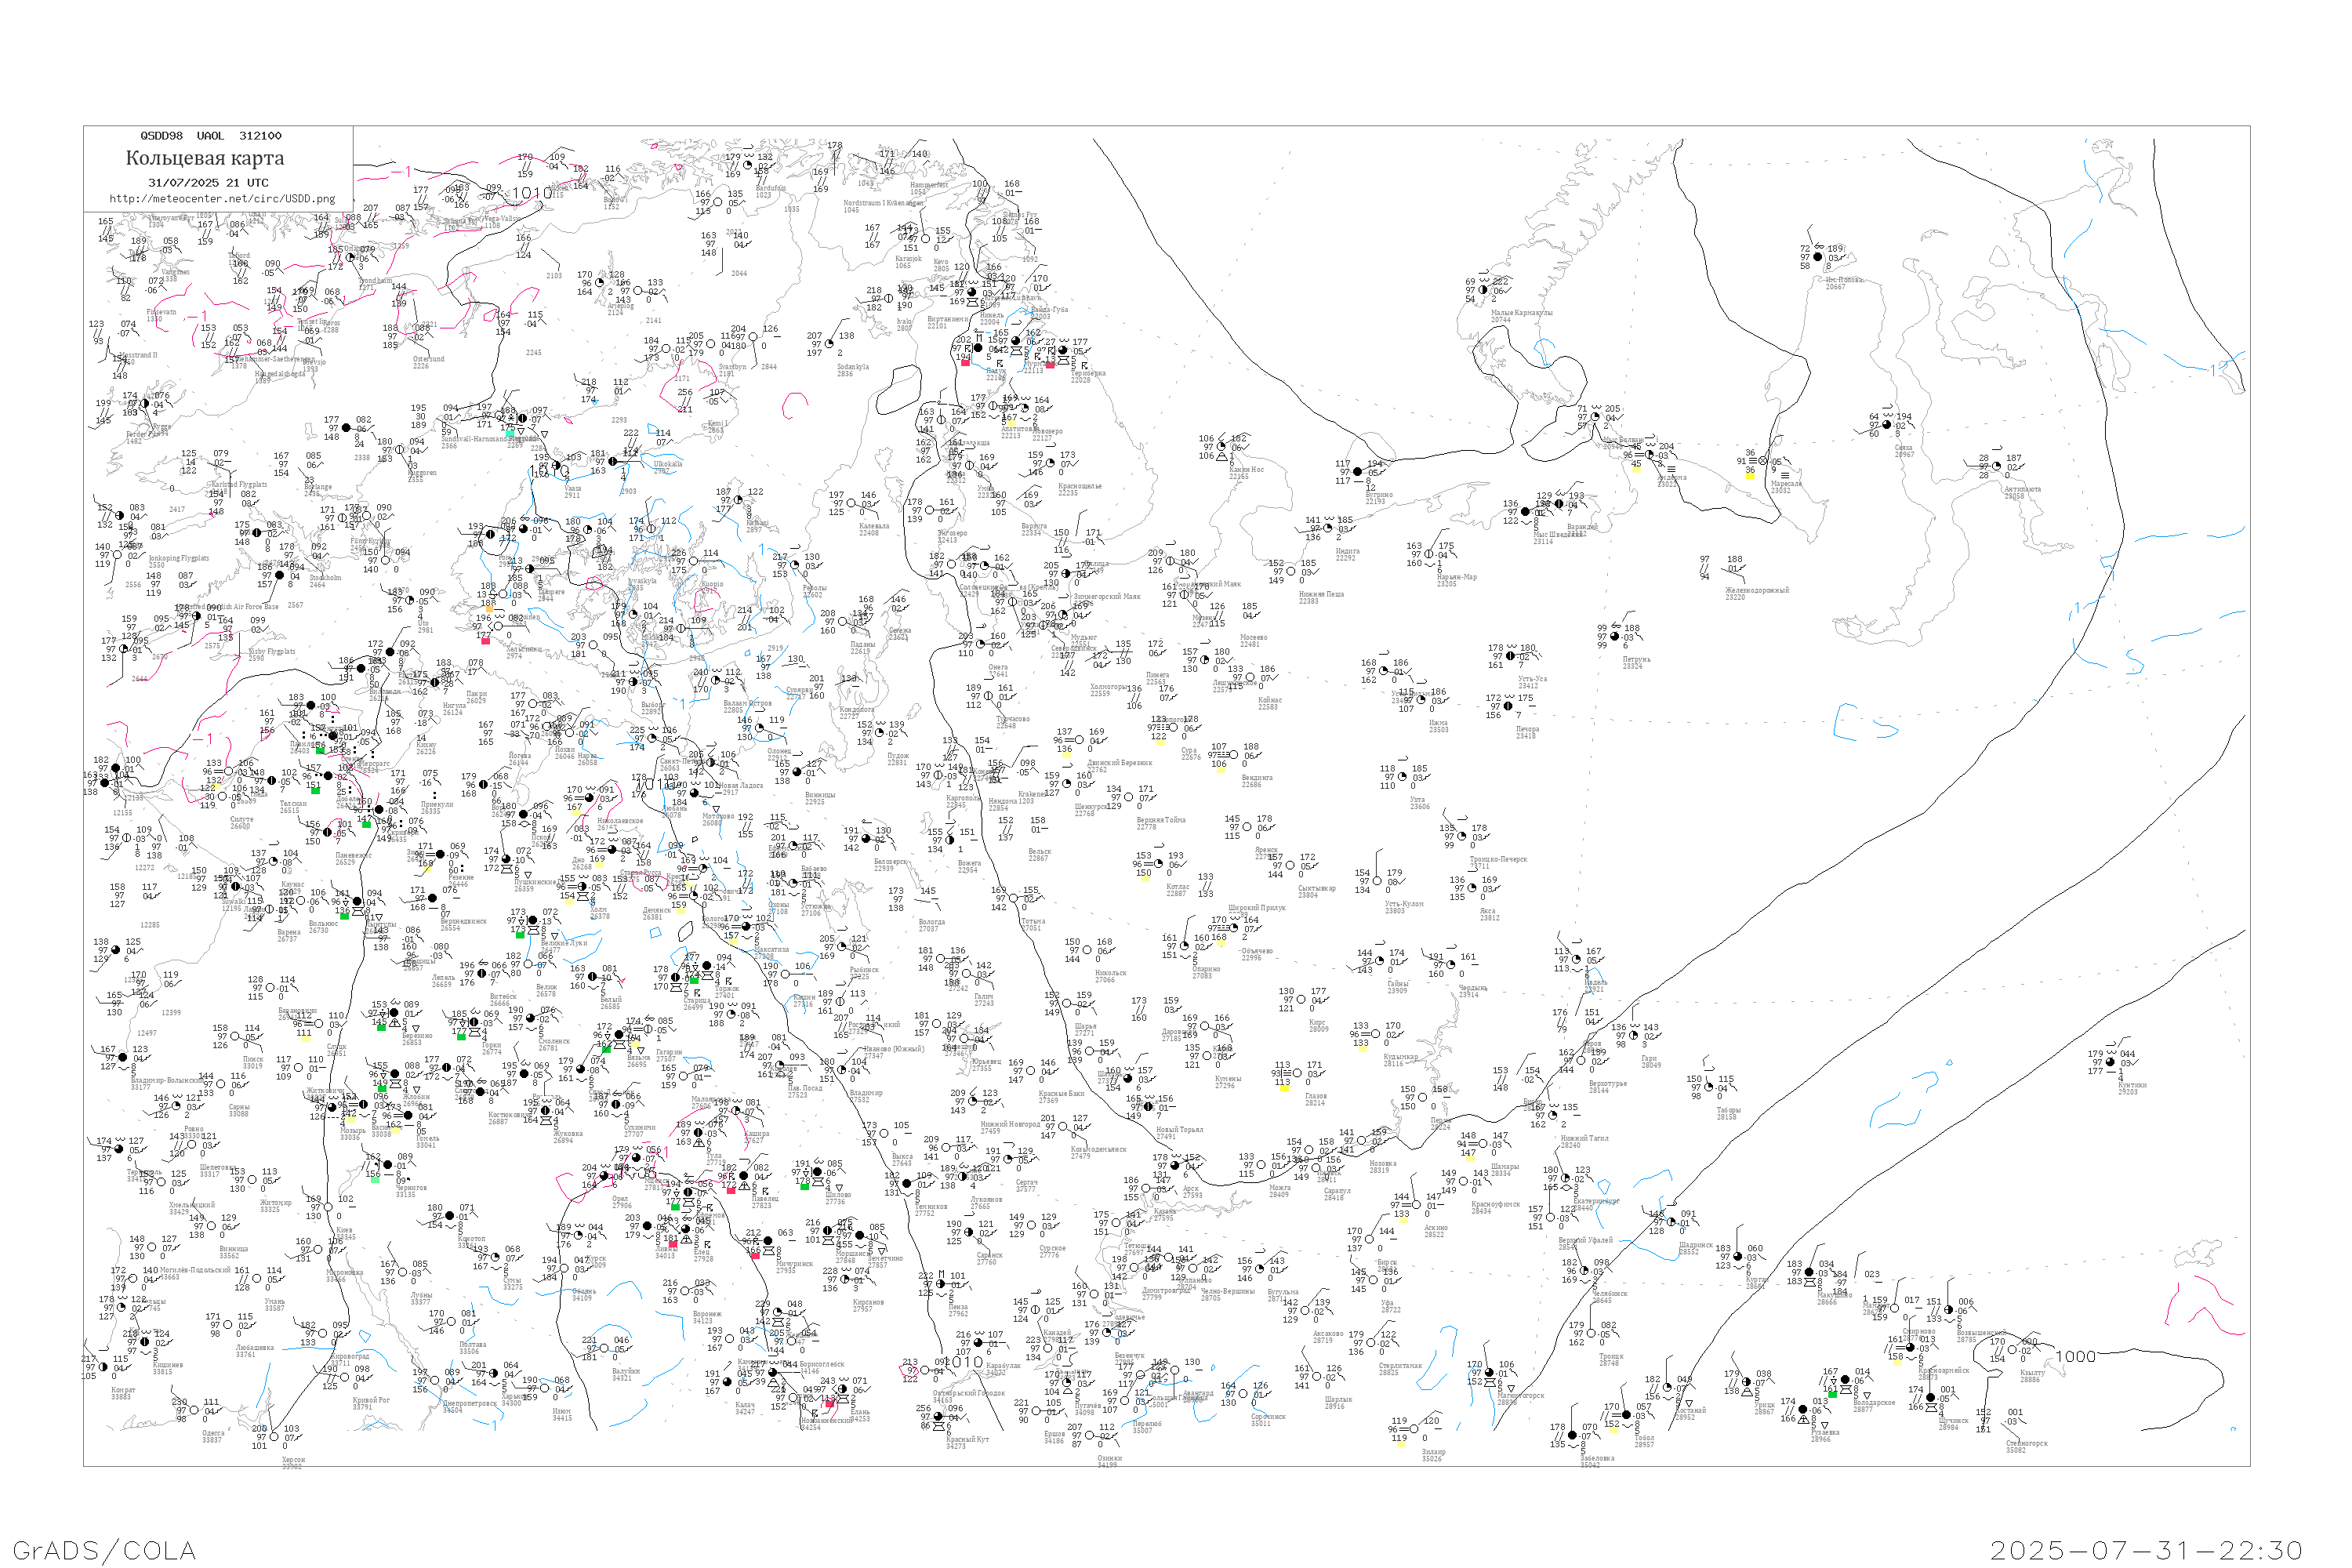Image resolution: width=2352 pixels, height=1568 pixels.
Task: Click the station circle at Нарьян-Мар
Action: click(x=1430, y=554)
